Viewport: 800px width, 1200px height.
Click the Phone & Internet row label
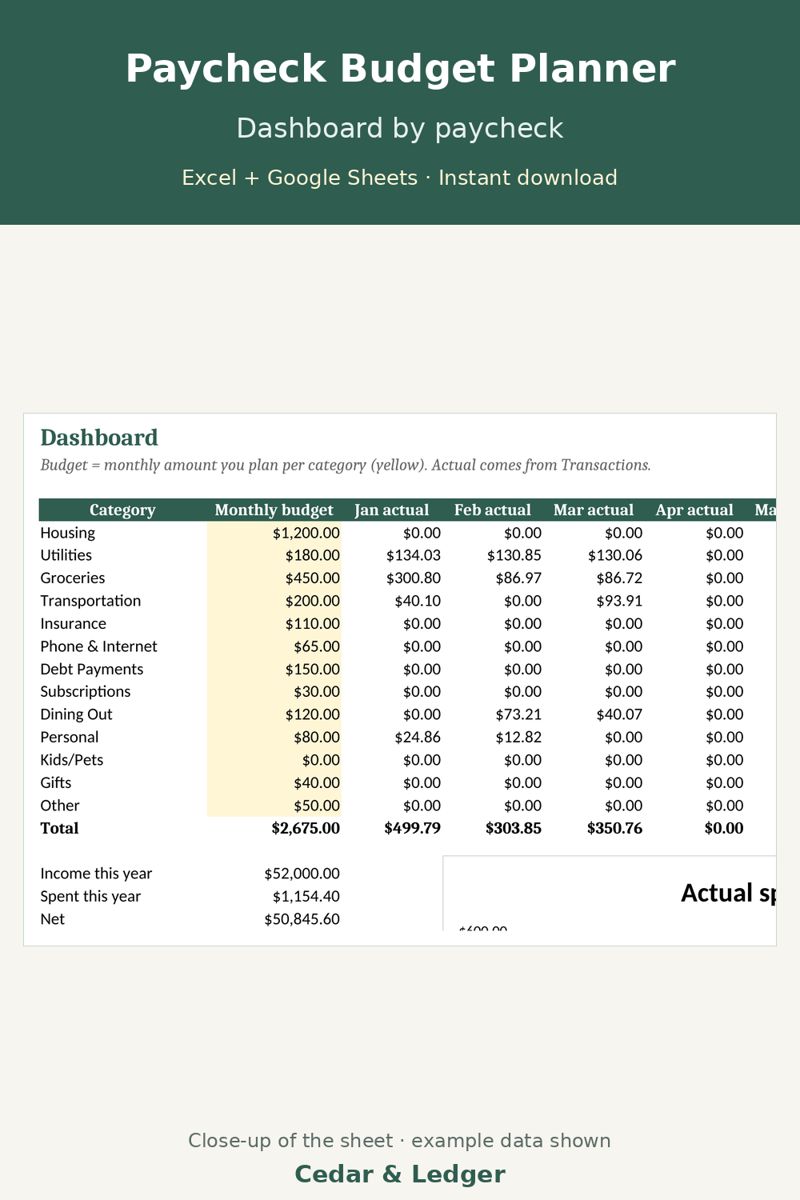tap(99, 646)
